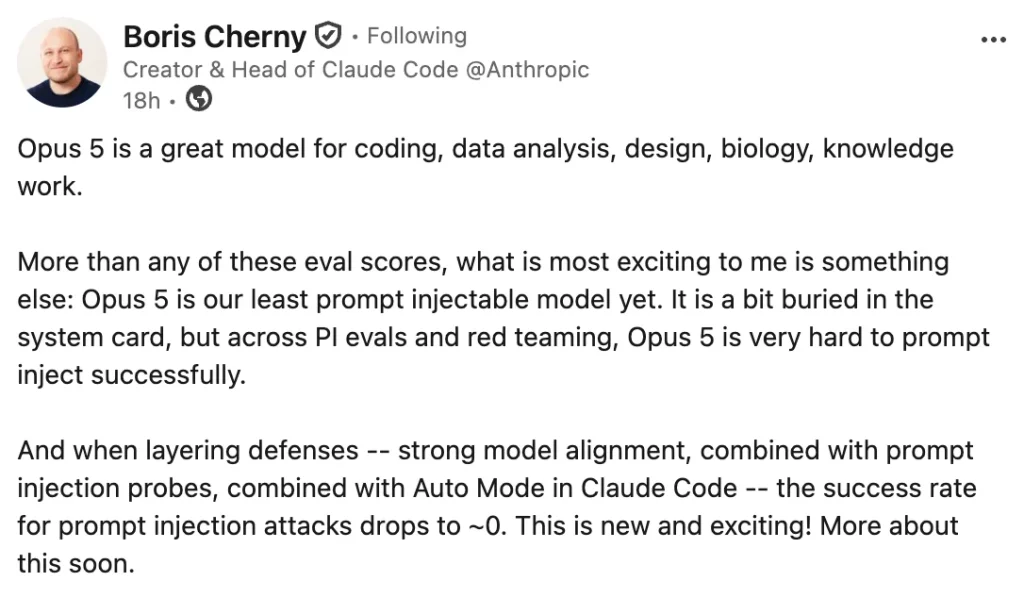Click the word Creator in the headline

coord(163,69)
